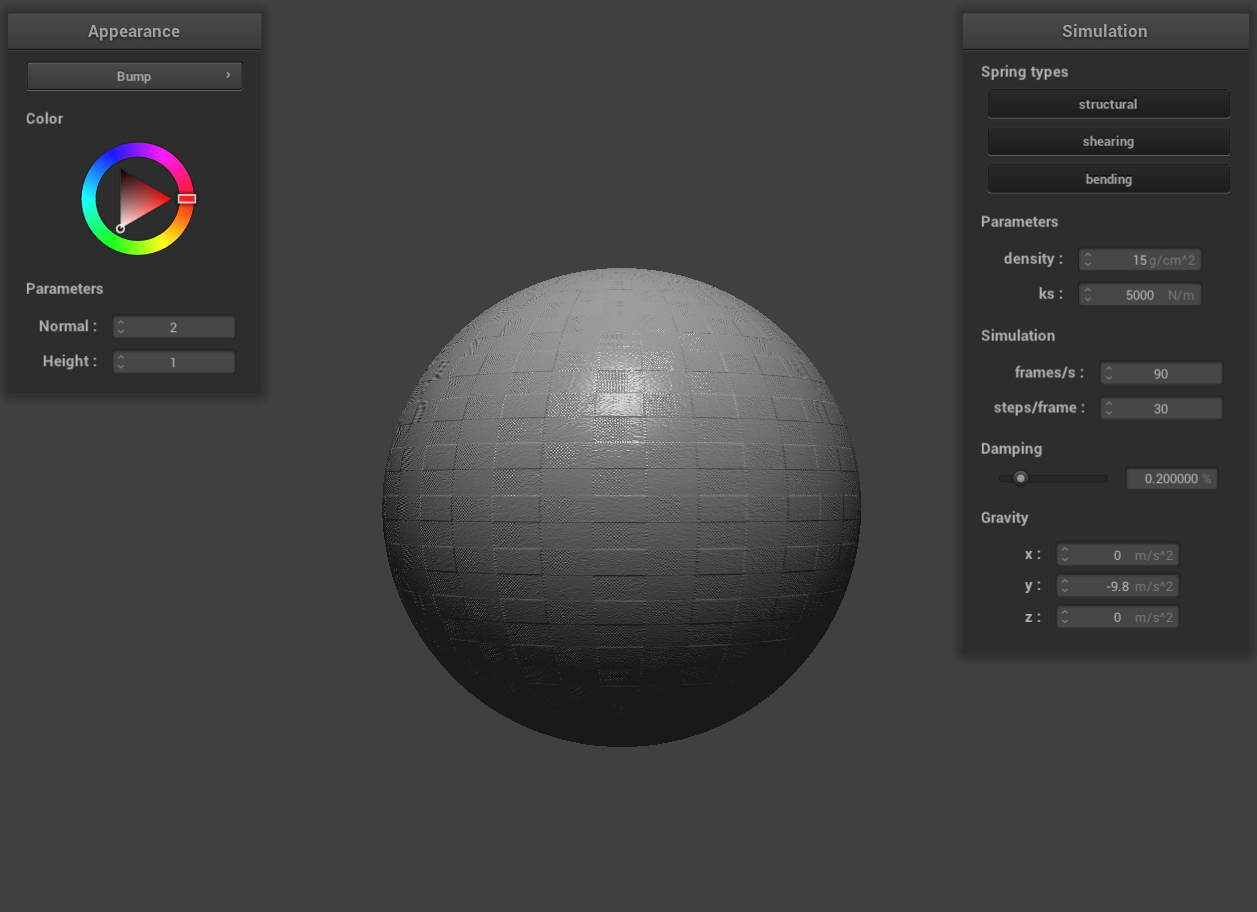Image resolution: width=1257 pixels, height=912 pixels.
Task: Click the damping percentage value box
Action: click(x=1171, y=479)
